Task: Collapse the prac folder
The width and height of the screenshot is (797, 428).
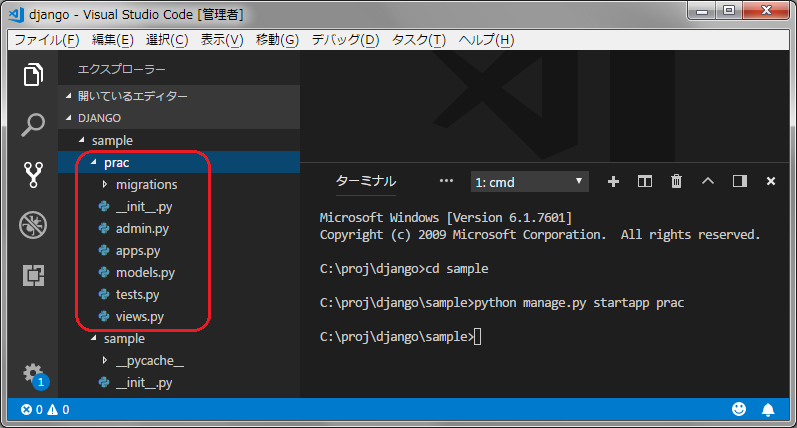Action: pos(179,163)
